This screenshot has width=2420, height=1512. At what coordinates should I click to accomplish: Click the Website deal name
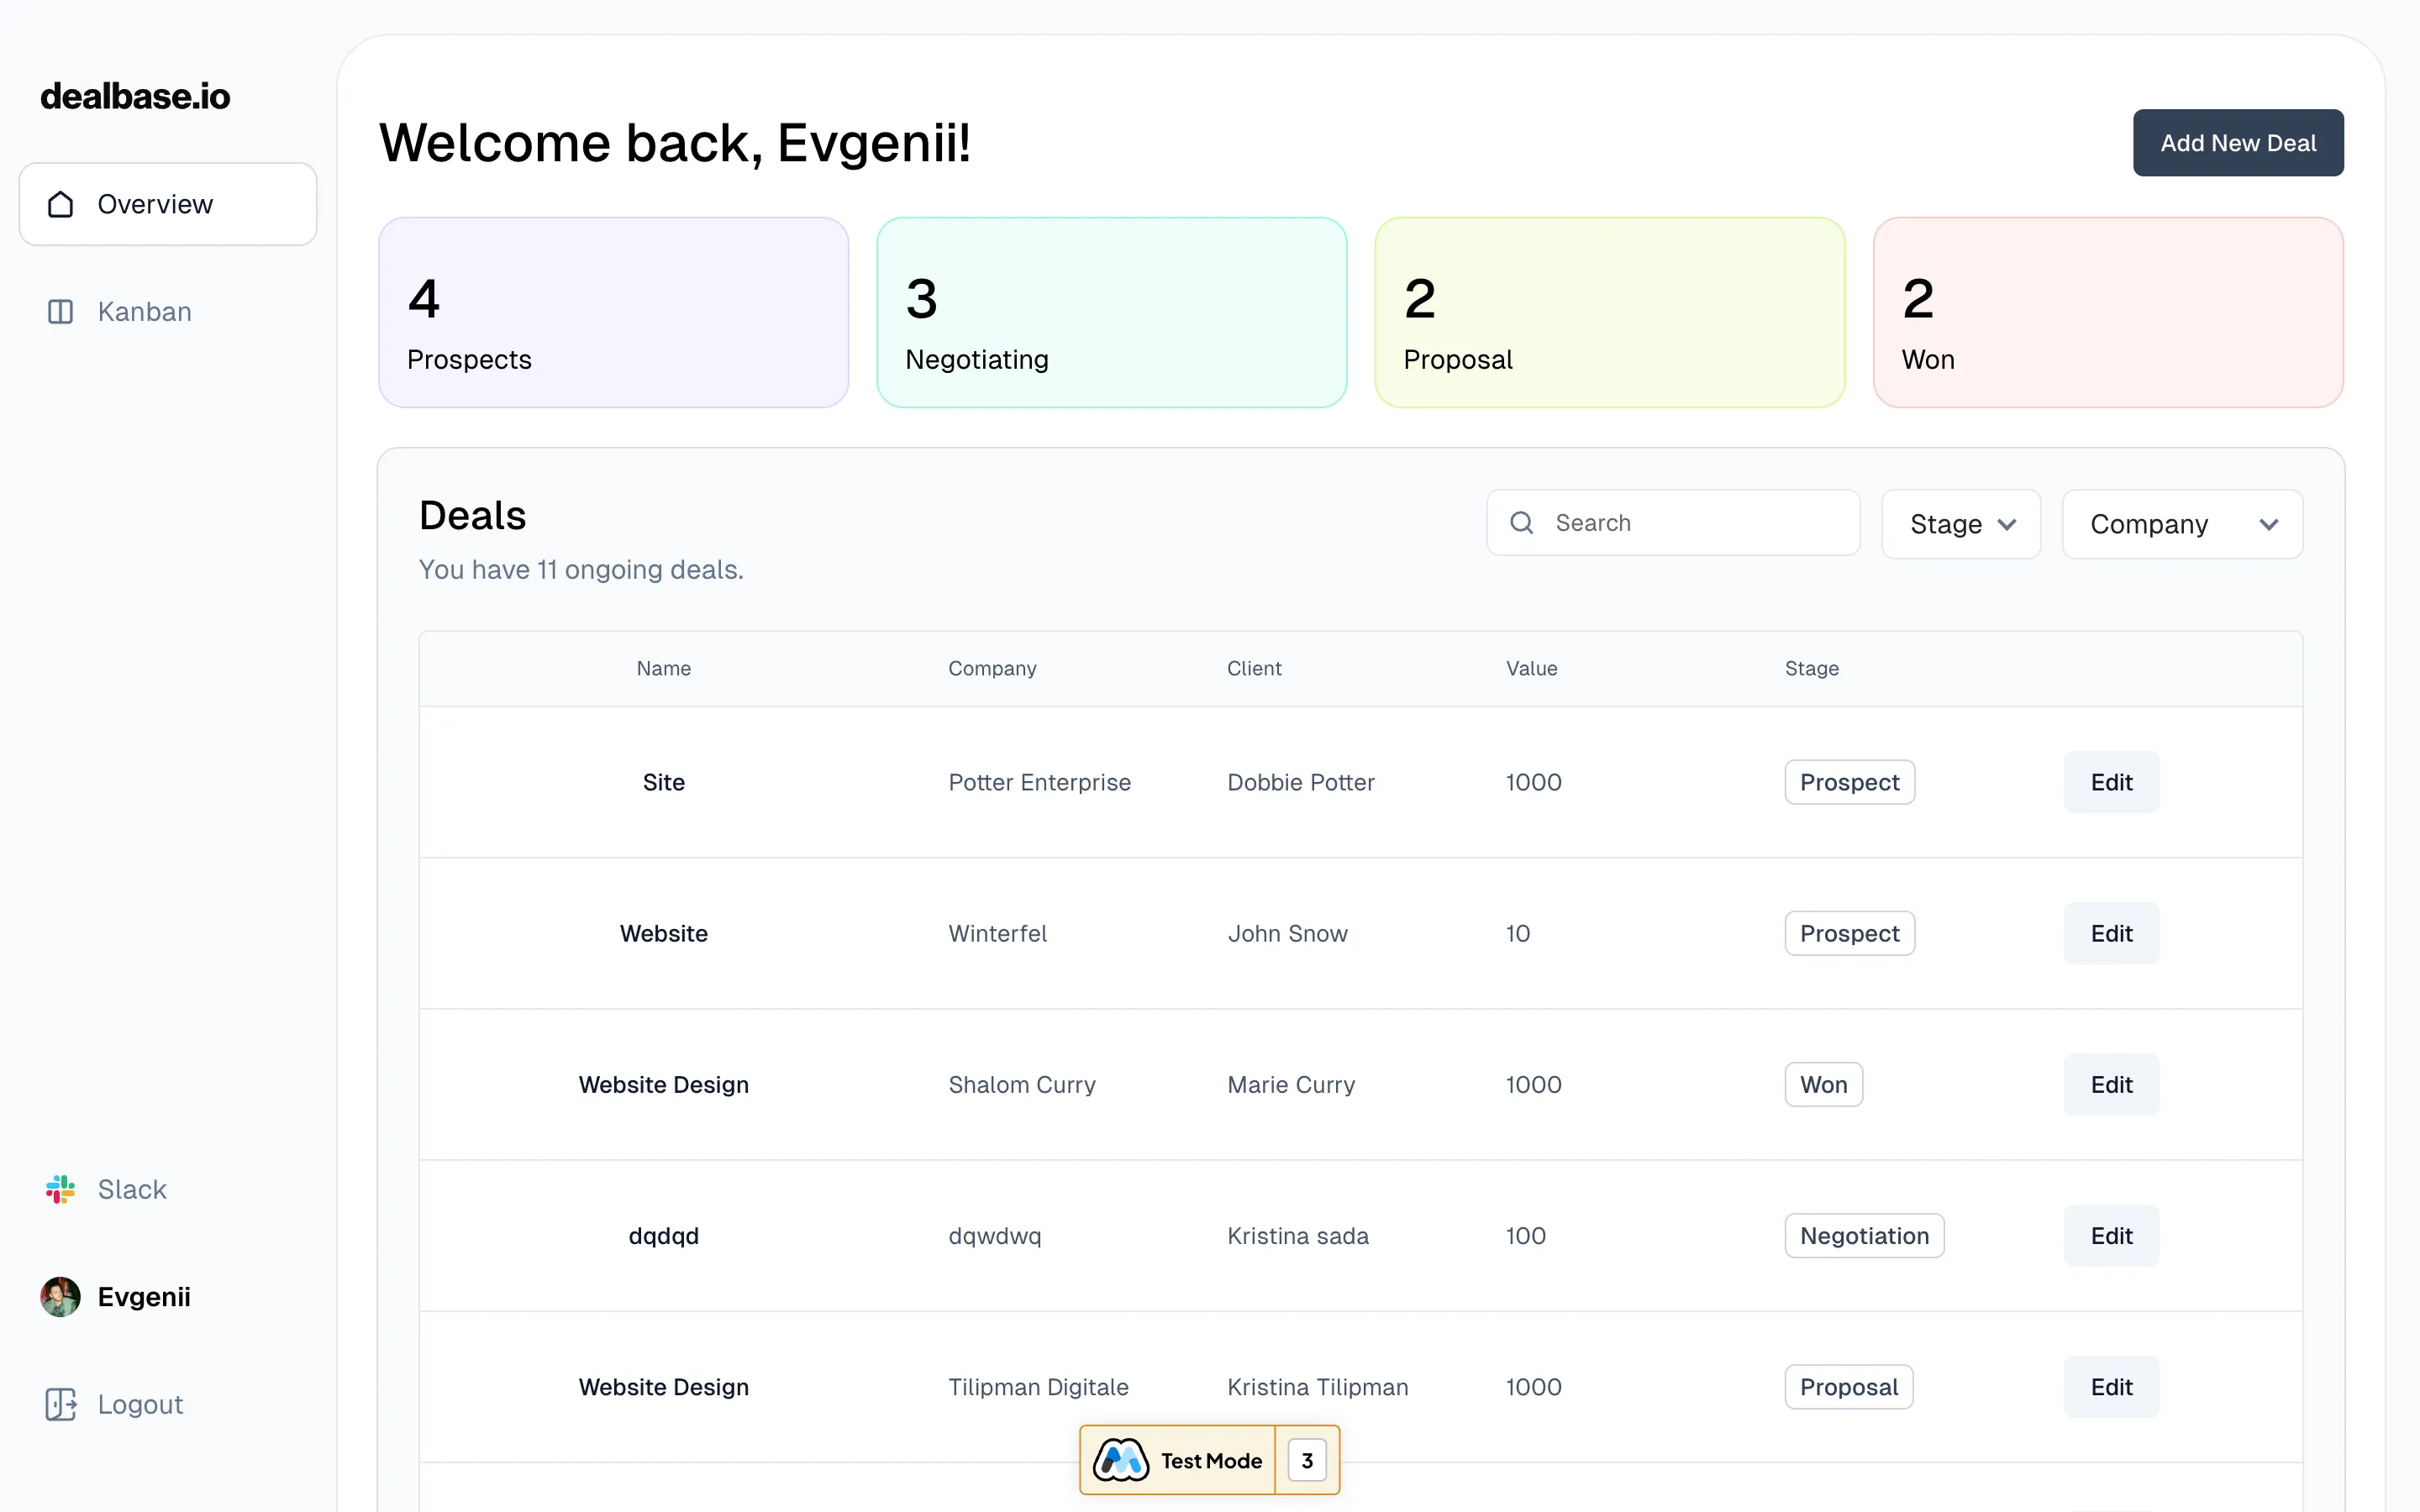(664, 933)
